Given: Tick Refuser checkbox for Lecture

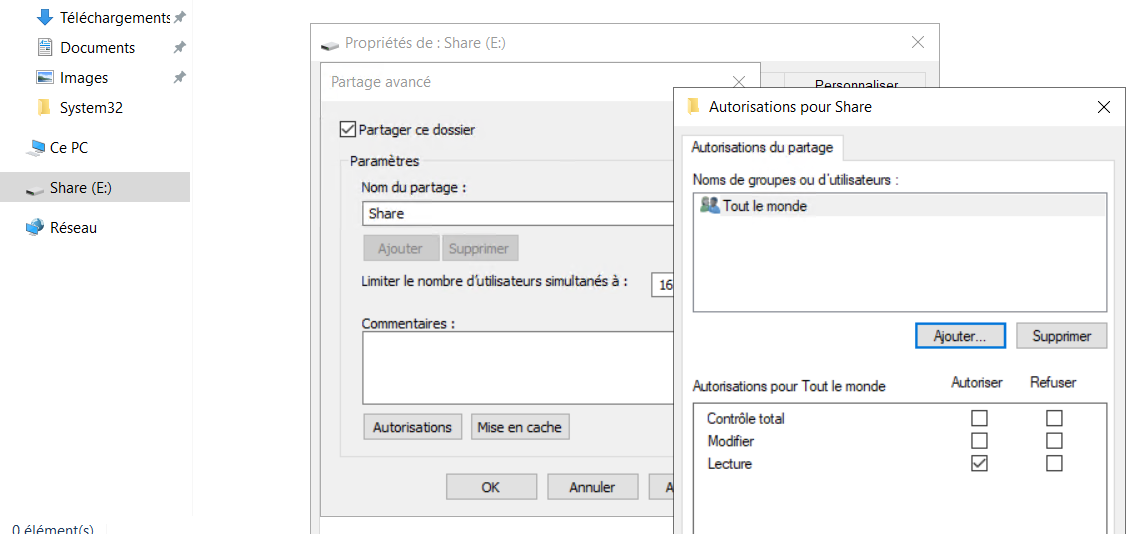Looking at the screenshot, I should 1054,463.
